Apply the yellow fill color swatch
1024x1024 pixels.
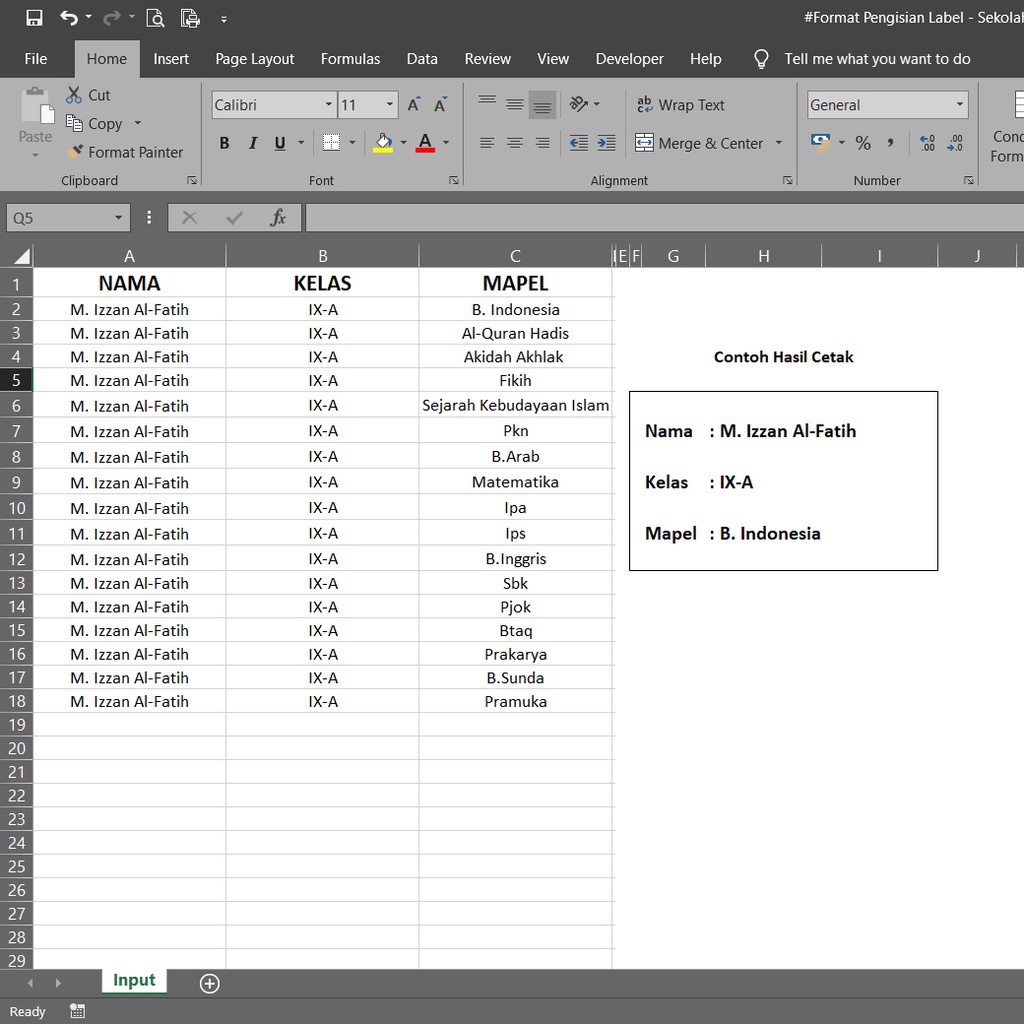(x=383, y=143)
